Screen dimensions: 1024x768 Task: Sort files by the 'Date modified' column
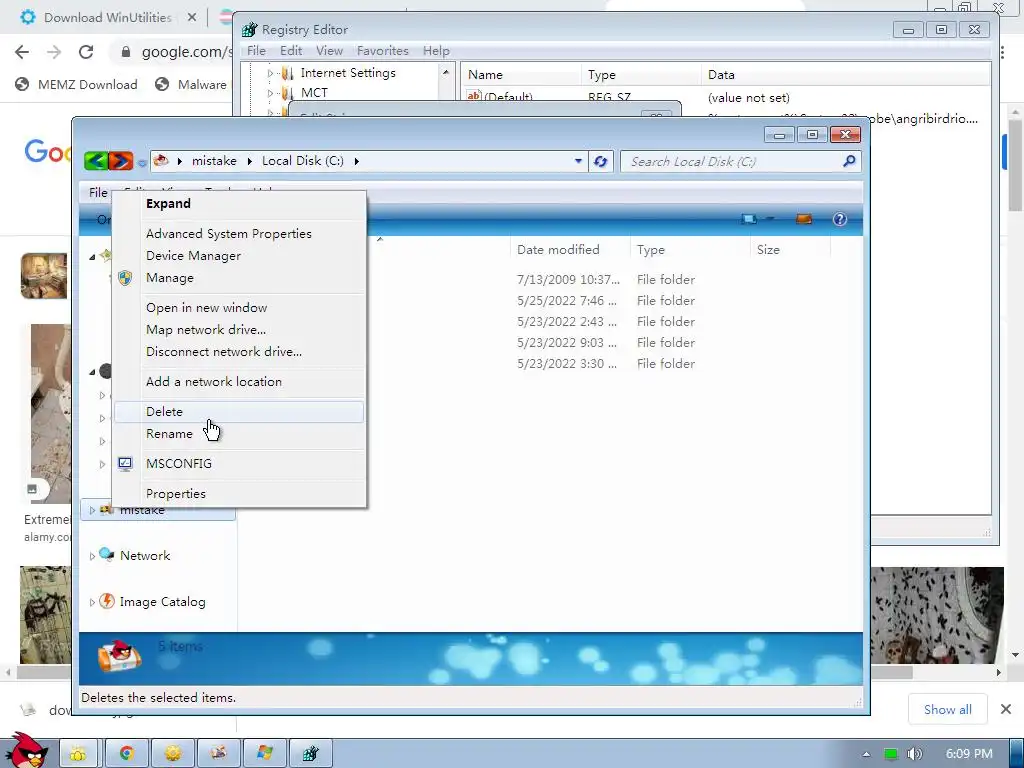point(569,249)
